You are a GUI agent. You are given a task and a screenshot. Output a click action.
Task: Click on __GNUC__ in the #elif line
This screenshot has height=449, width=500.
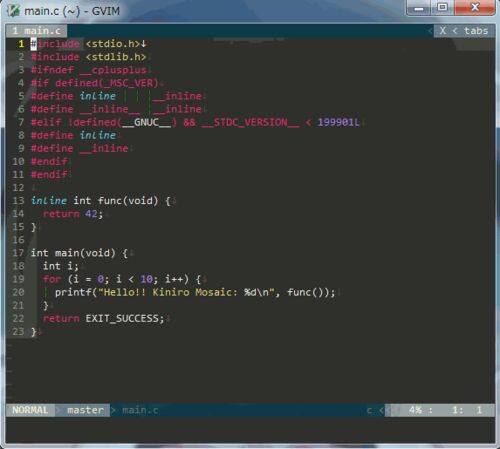[147, 122]
